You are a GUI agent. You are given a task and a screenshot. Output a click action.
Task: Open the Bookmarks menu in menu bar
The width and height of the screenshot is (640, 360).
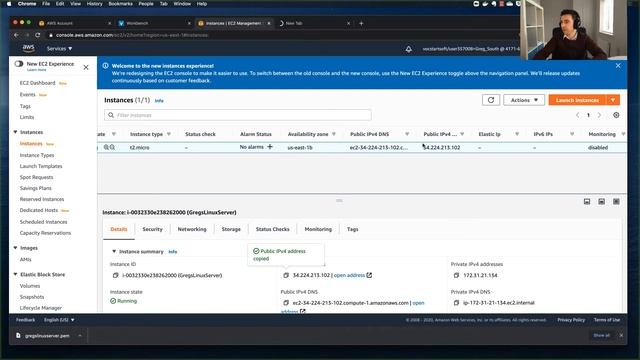coord(120,4)
